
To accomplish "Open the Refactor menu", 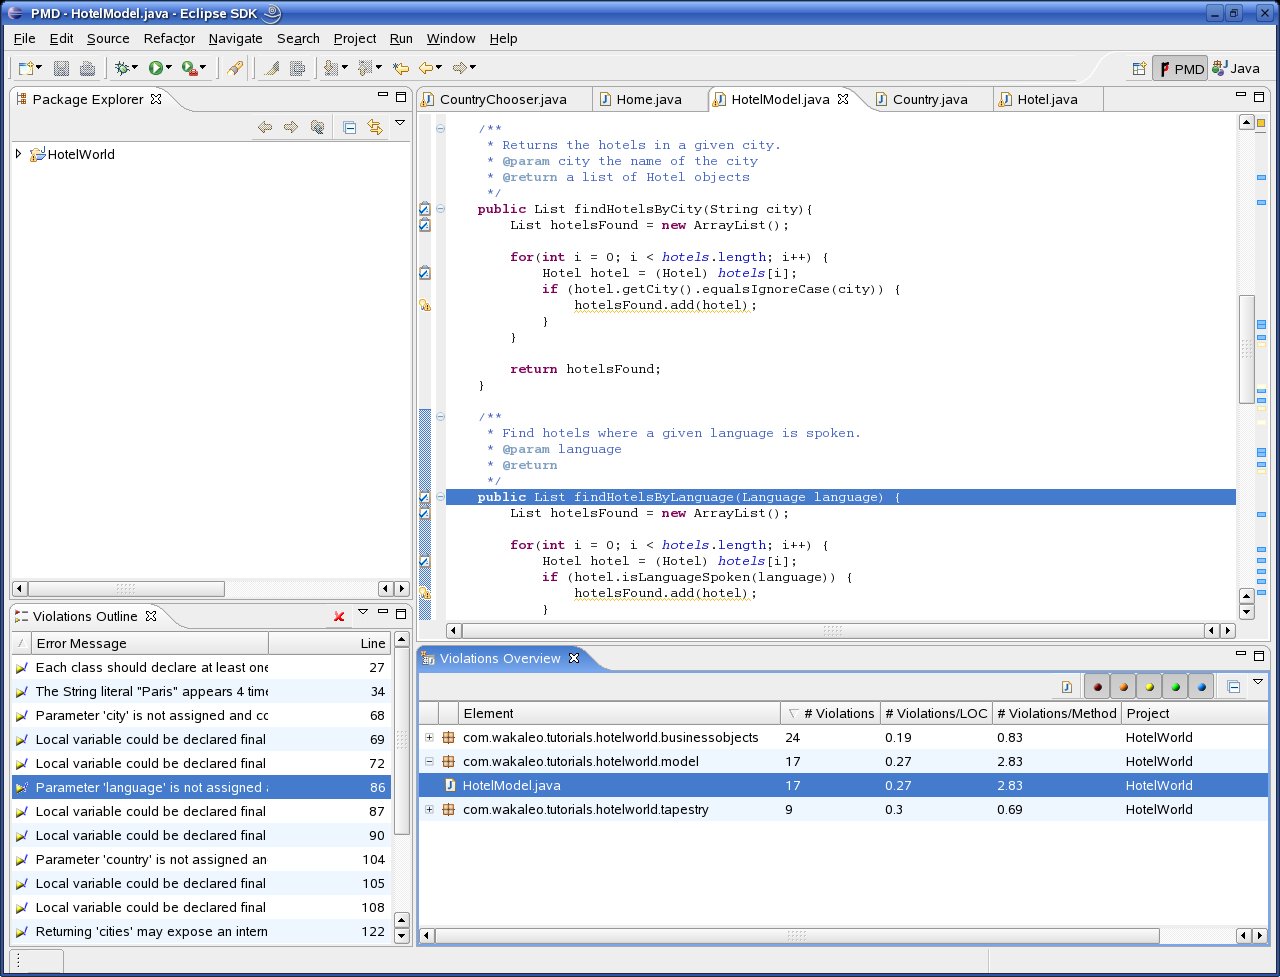I will coord(169,38).
